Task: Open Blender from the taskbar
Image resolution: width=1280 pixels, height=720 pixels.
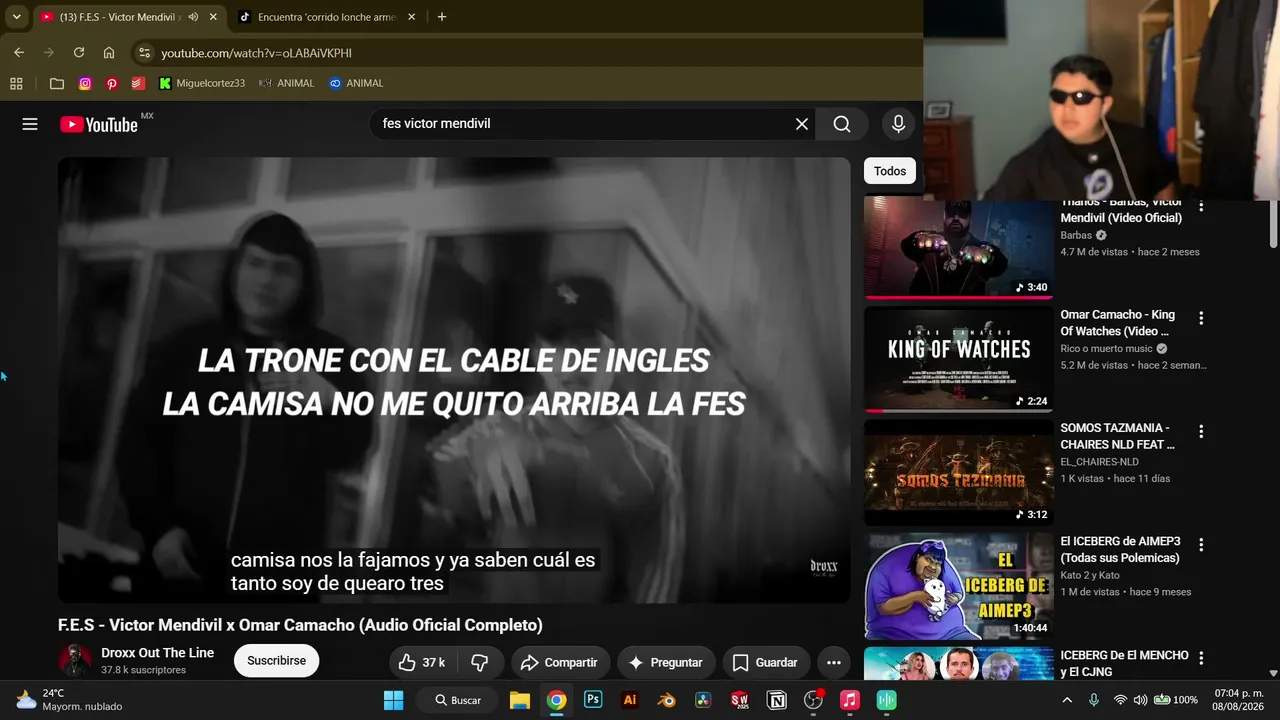Action: tap(666, 700)
